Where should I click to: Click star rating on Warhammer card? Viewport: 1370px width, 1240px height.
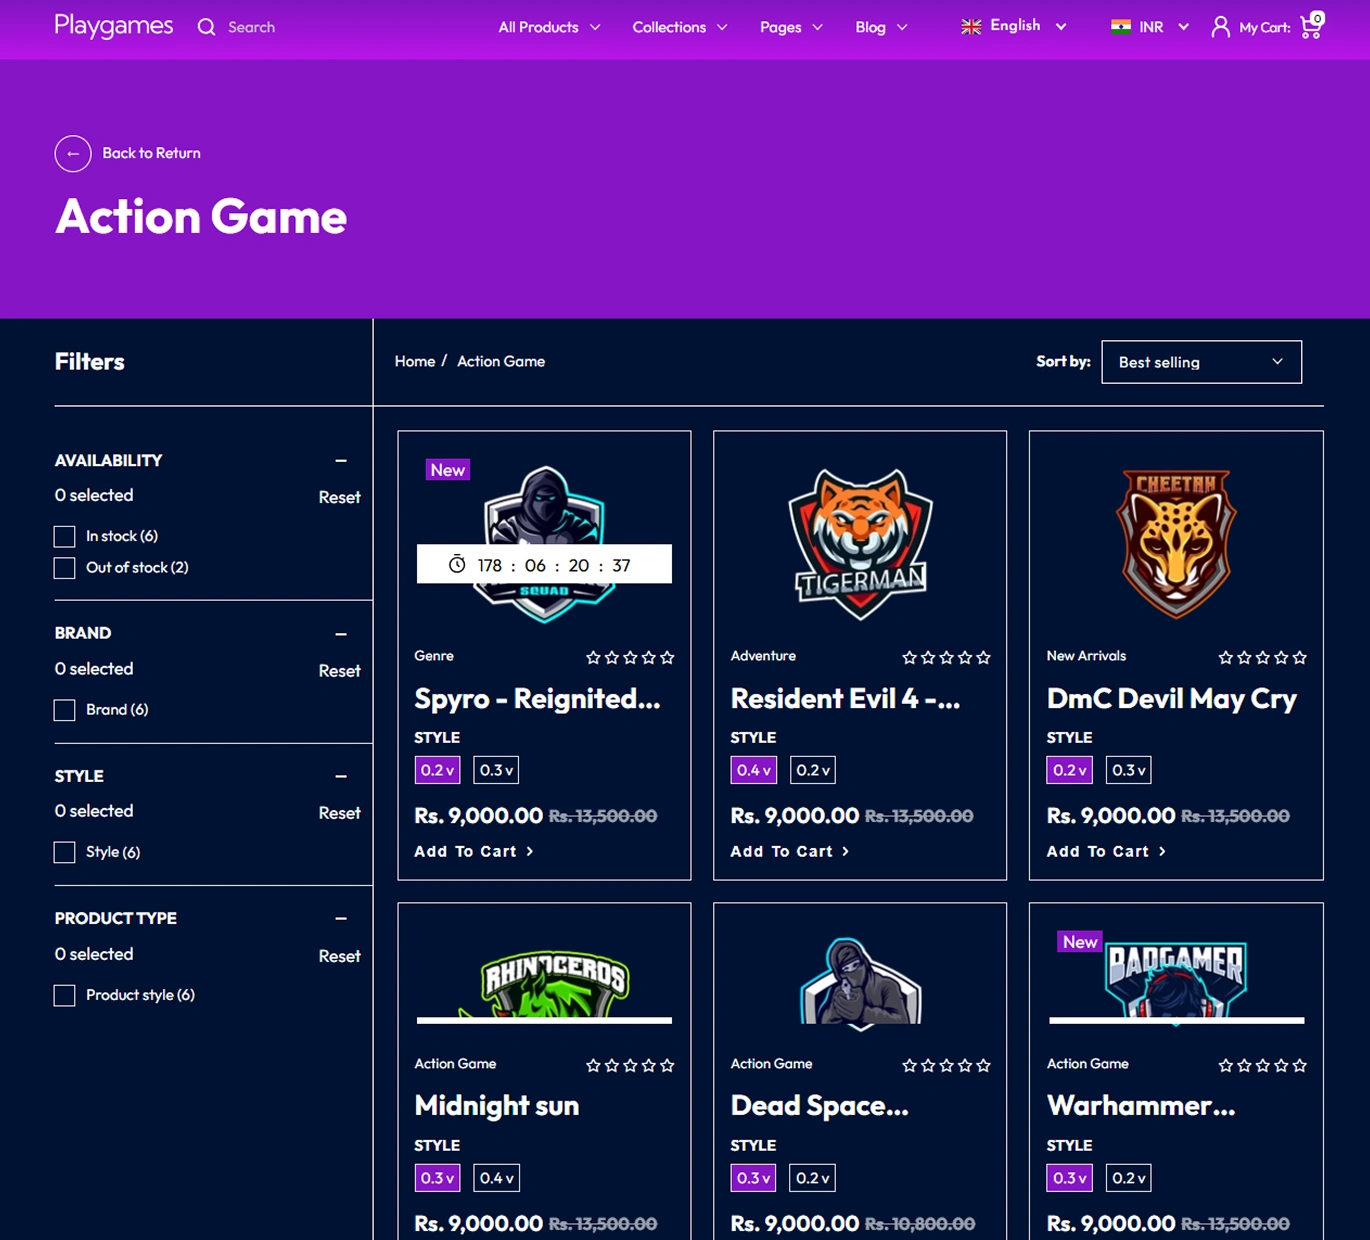click(1262, 1065)
